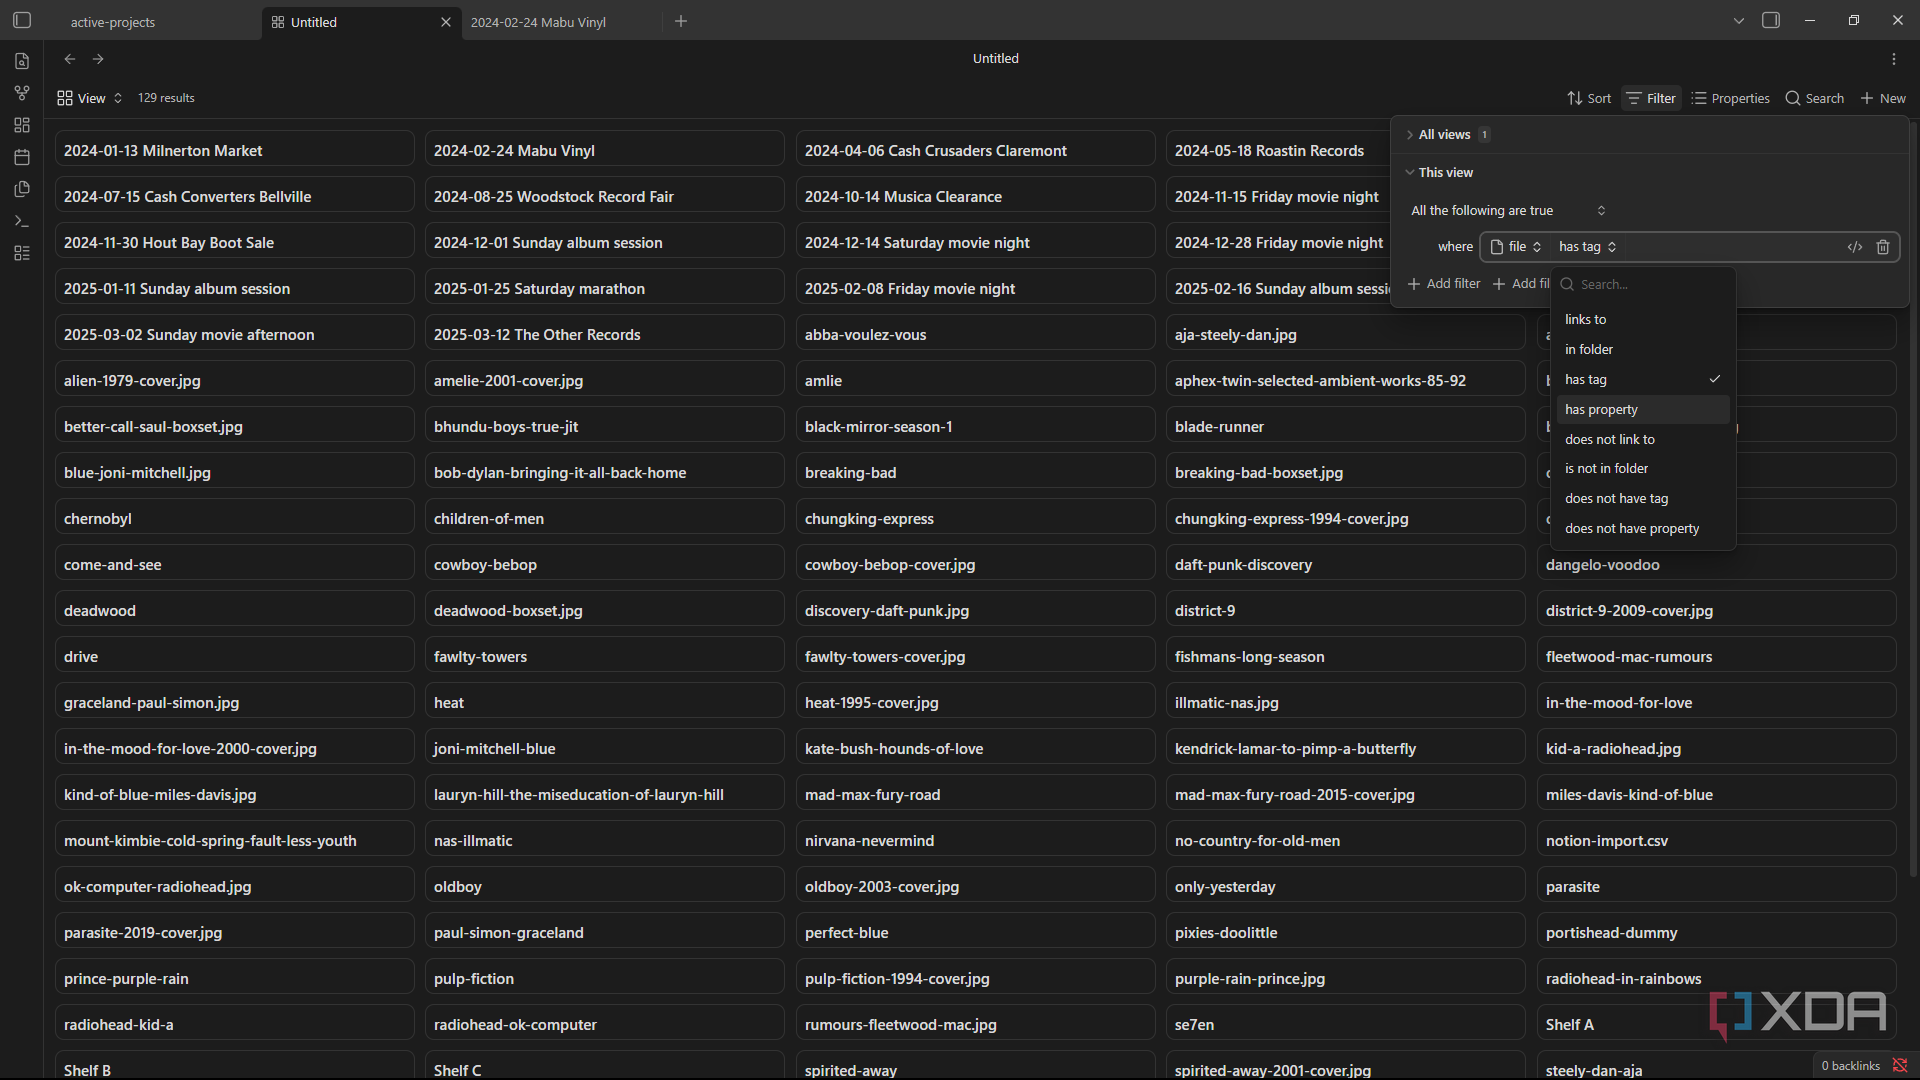Open quick switcher file icon in ribbon
Image resolution: width=1920 pixels, height=1080 pixels.
22,61
